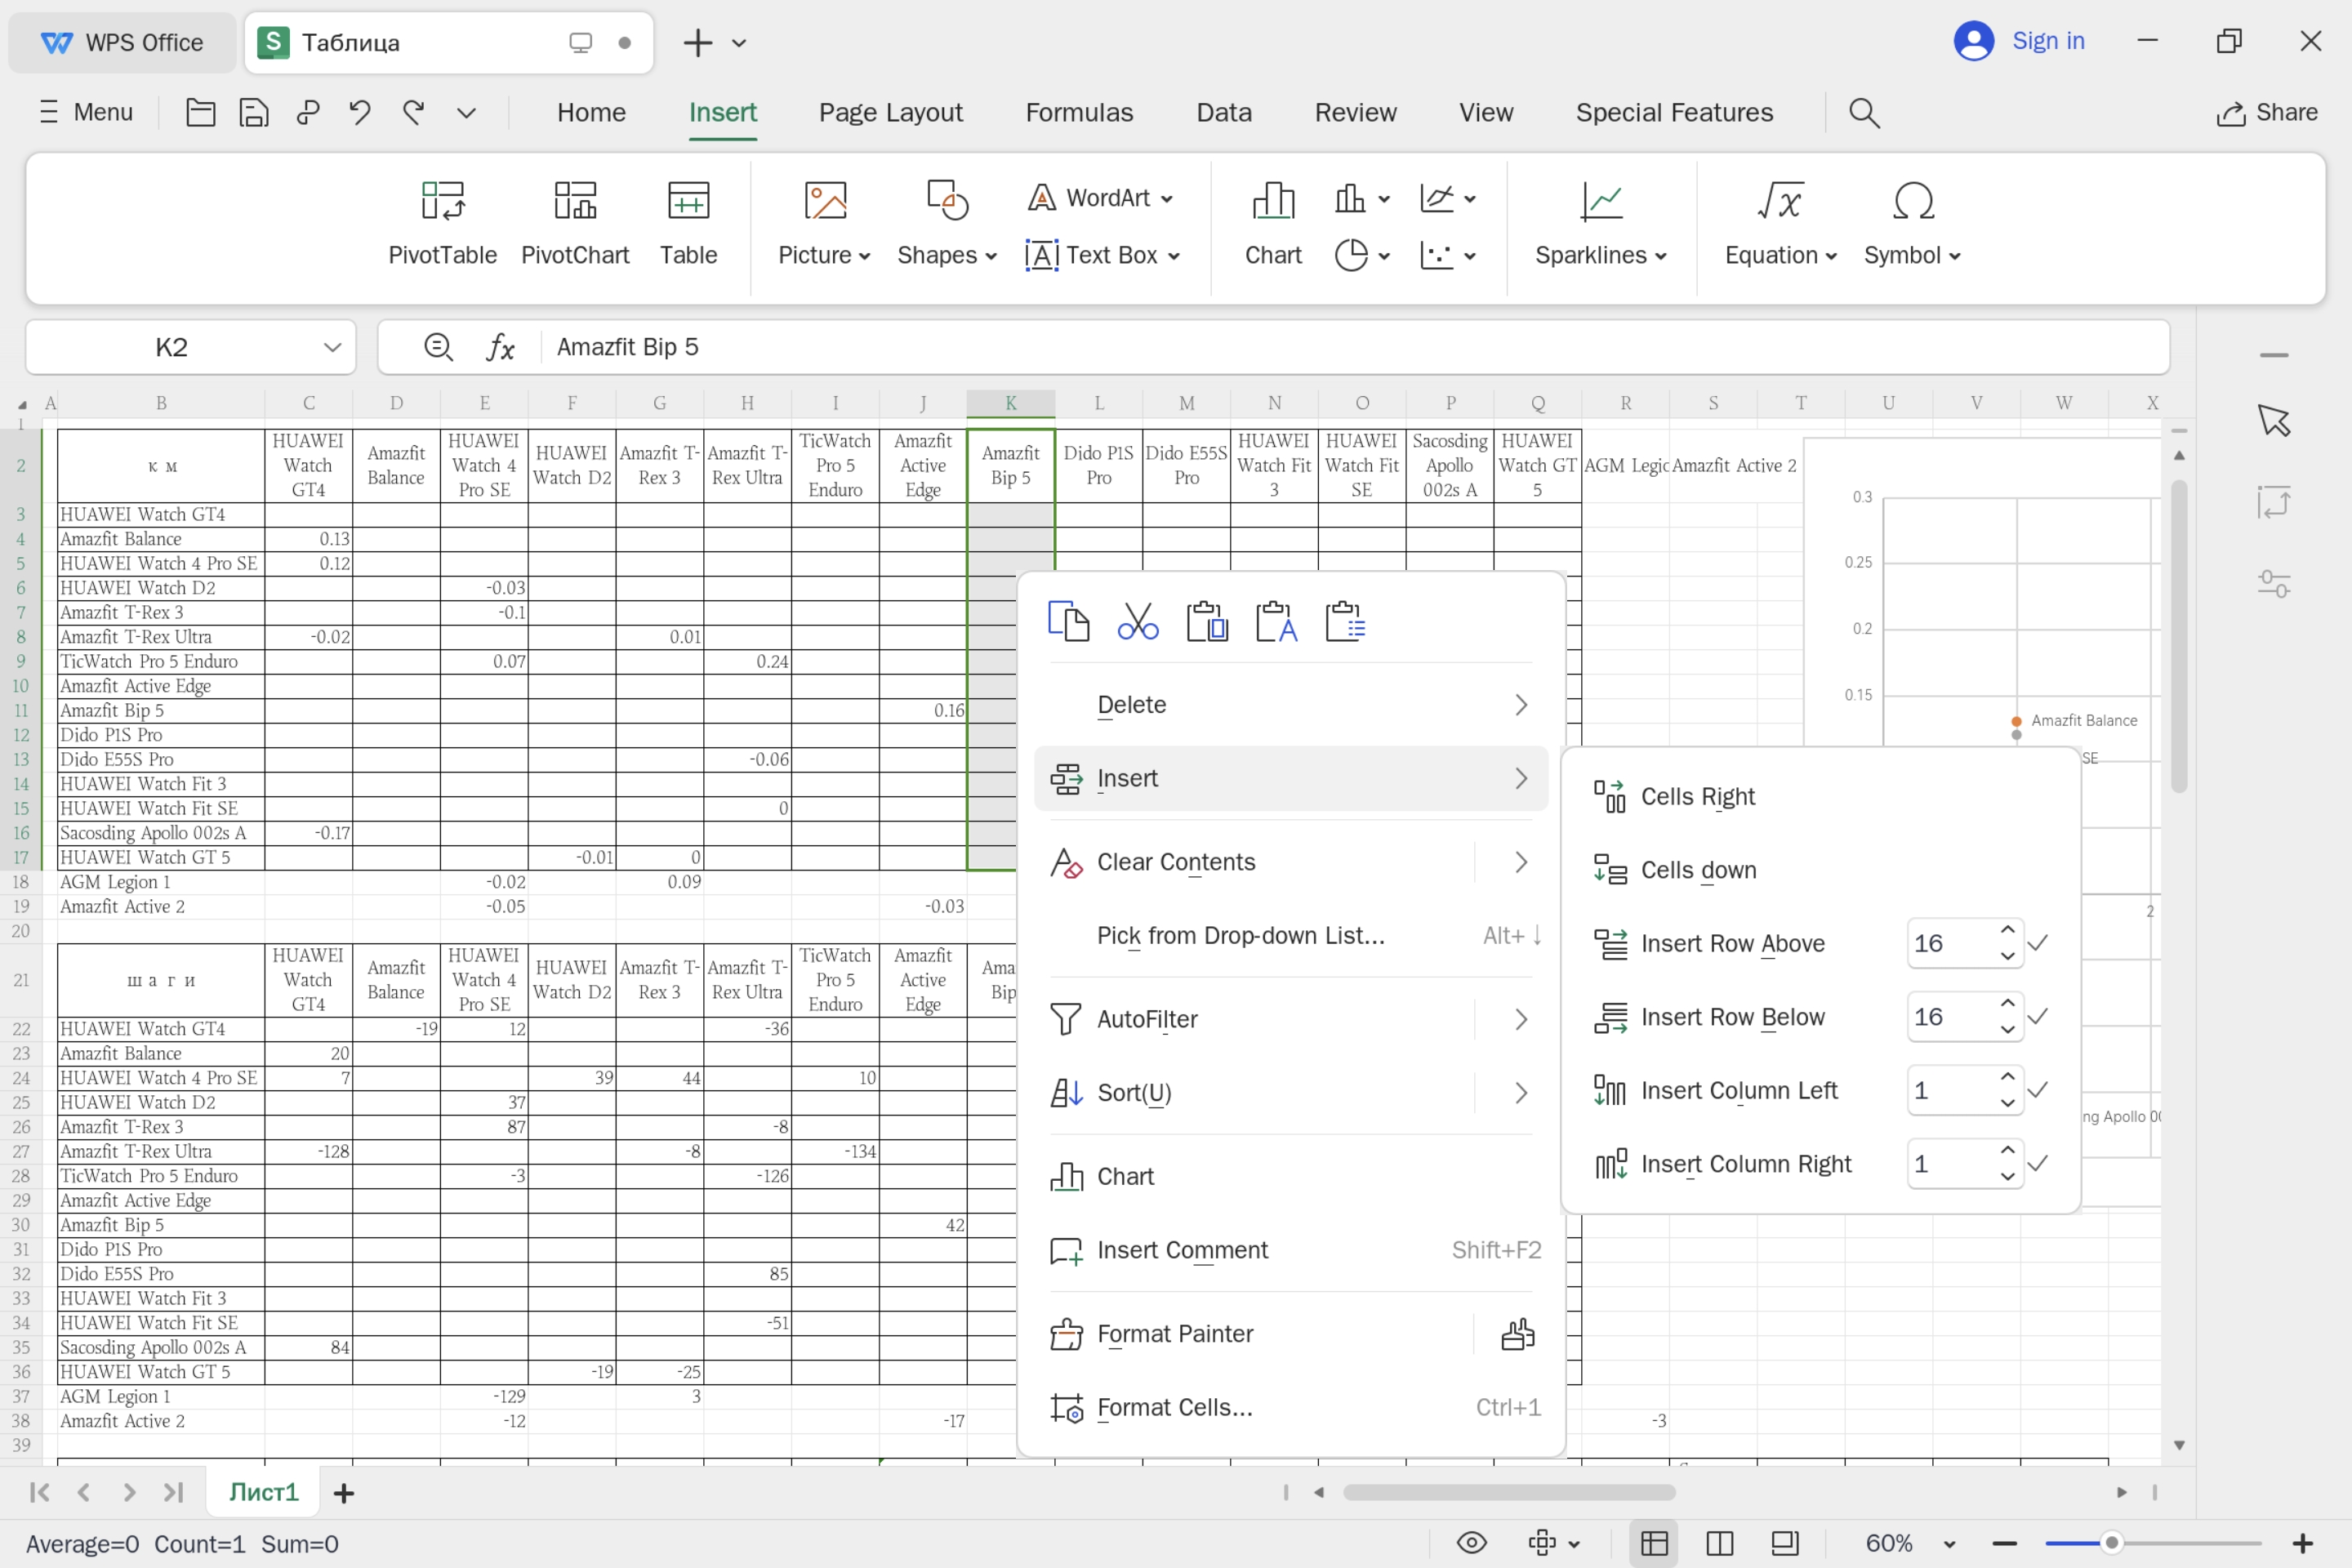Viewport: 2352px width, 1568px height.
Task: Expand the Name Box dropdown
Action: 332,347
